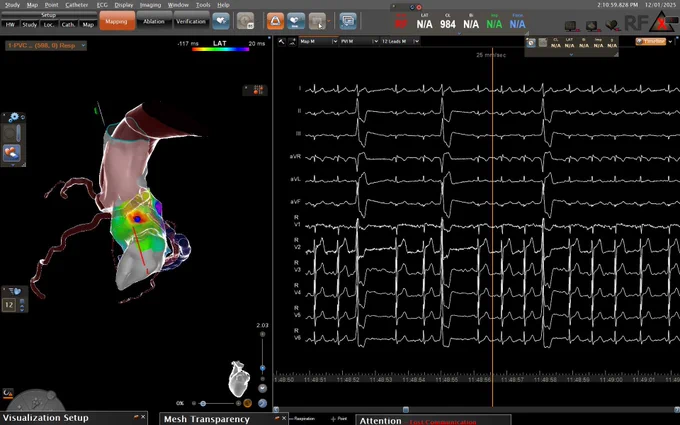Click the blue heart map toolbar icon
Image resolution: width=680 pixels, height=425 pixels.
pyautogui.click(x=296, y=21)
